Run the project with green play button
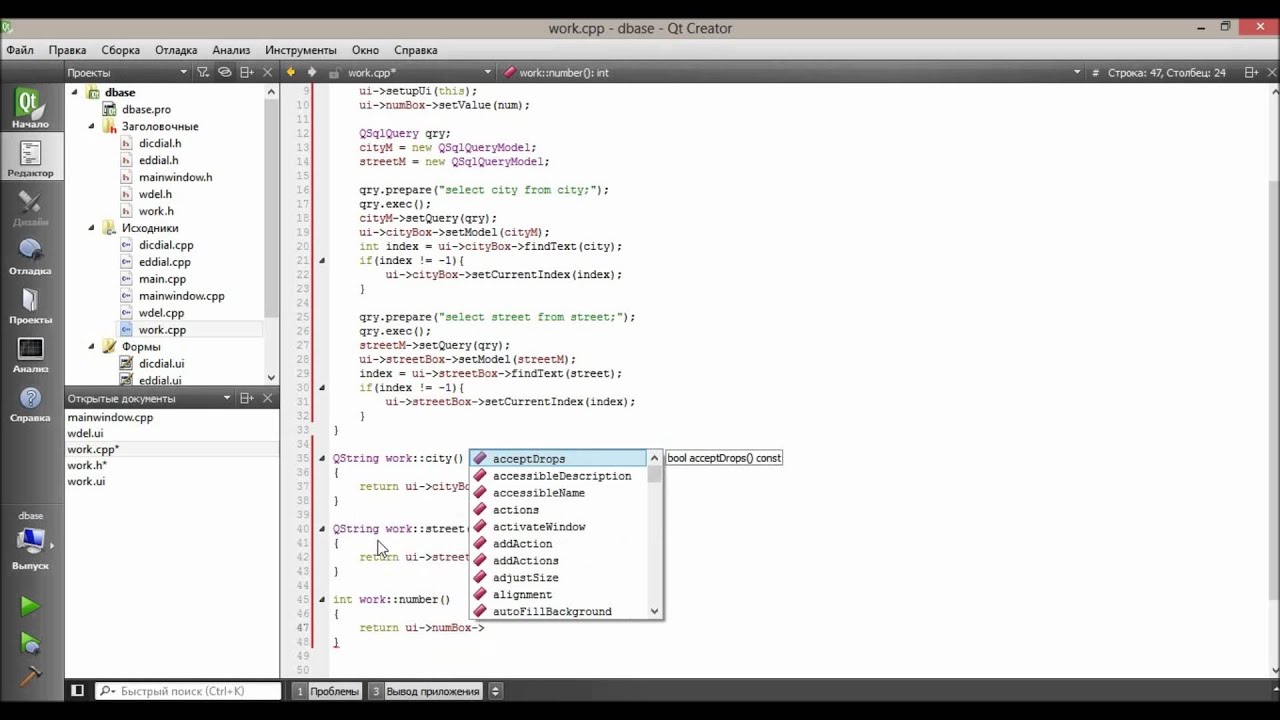 click(x=30, y=607)
